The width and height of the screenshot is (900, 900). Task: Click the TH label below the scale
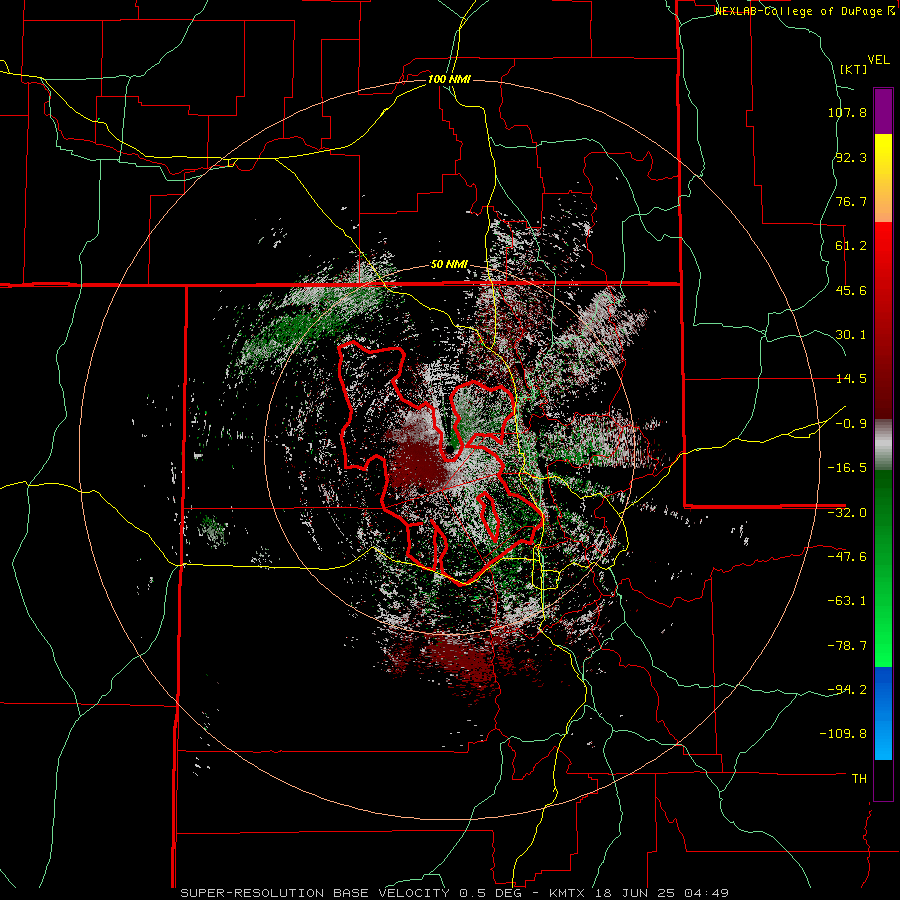(859, 779)
